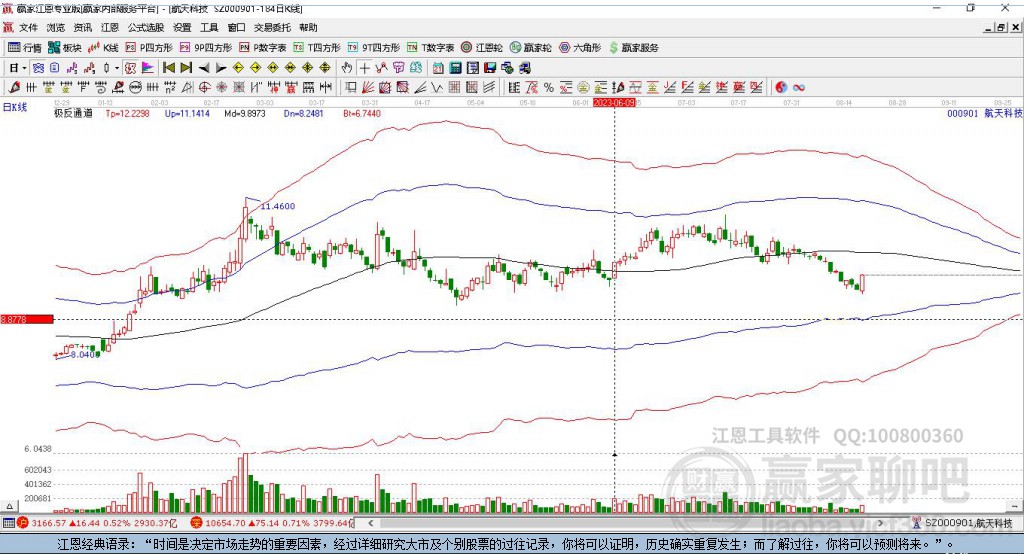The height and width of the screenshot is (554, 1024).
Task: Click the red 8.8778 price tag
Action: 27,319
